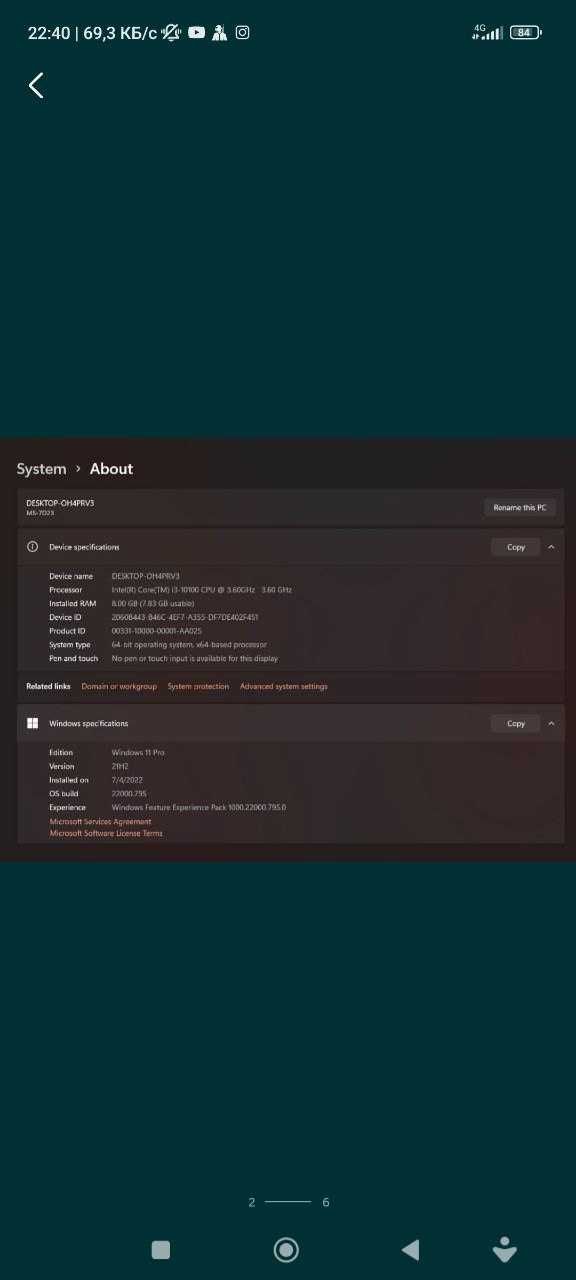Collapse the Device specifications section chevron
This screenshot has width=576, height=1280.
click(551, 547)
